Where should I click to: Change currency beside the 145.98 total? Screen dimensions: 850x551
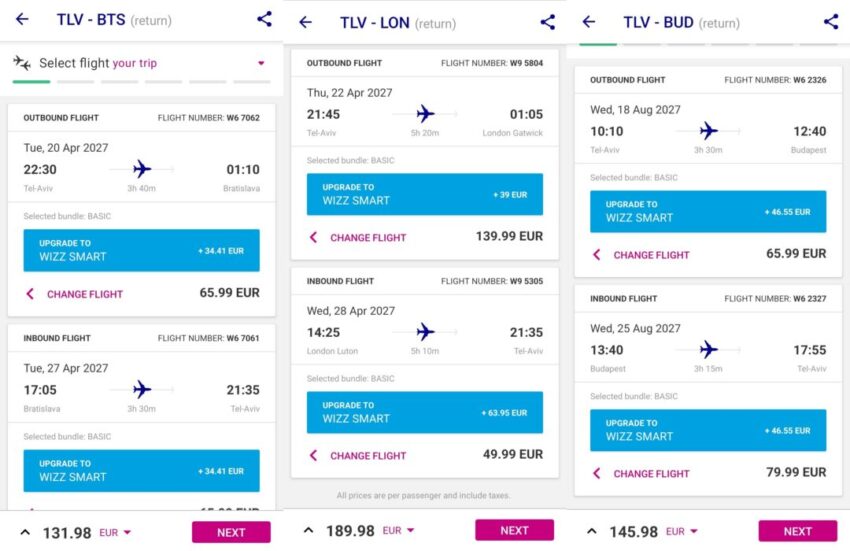(682, 532)
